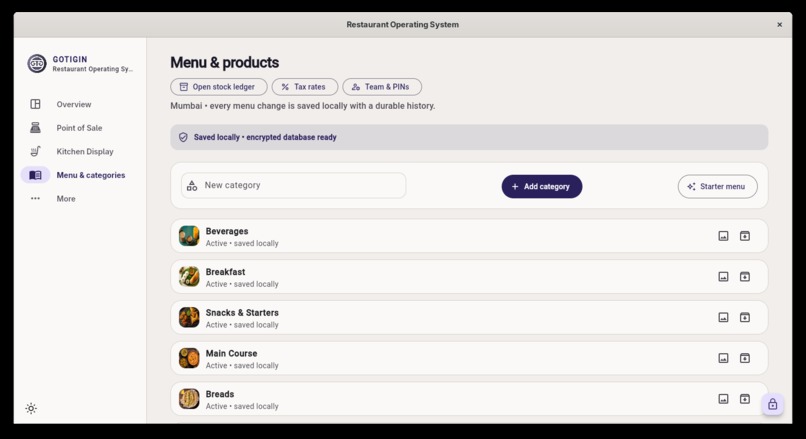Change image for Snacks & Starters
Image resolution: width=806 pixels, height=439 pixels.
723,317
